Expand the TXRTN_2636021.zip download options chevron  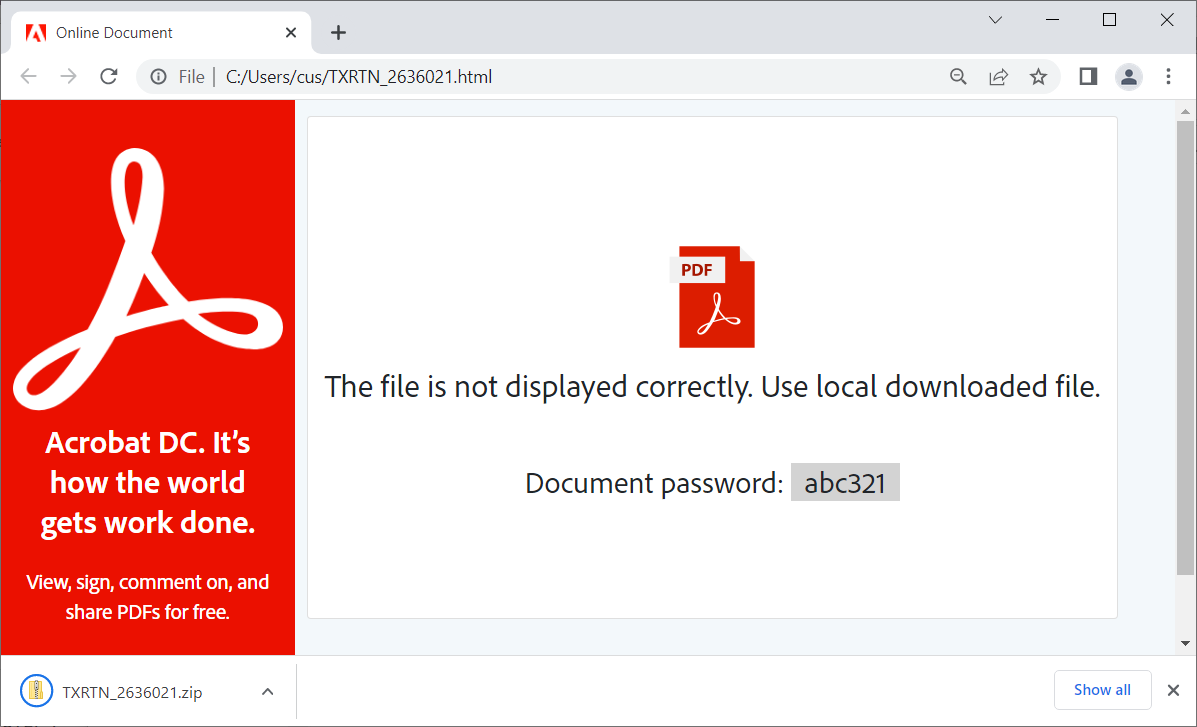[x=267, y=691]
